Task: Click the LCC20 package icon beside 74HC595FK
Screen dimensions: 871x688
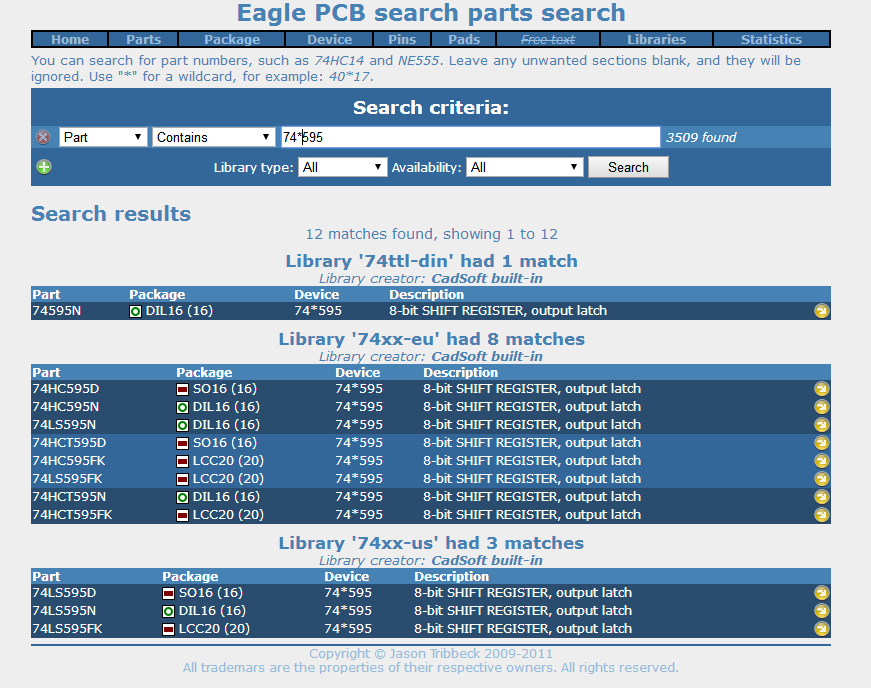Action: [x=182, y=460]
